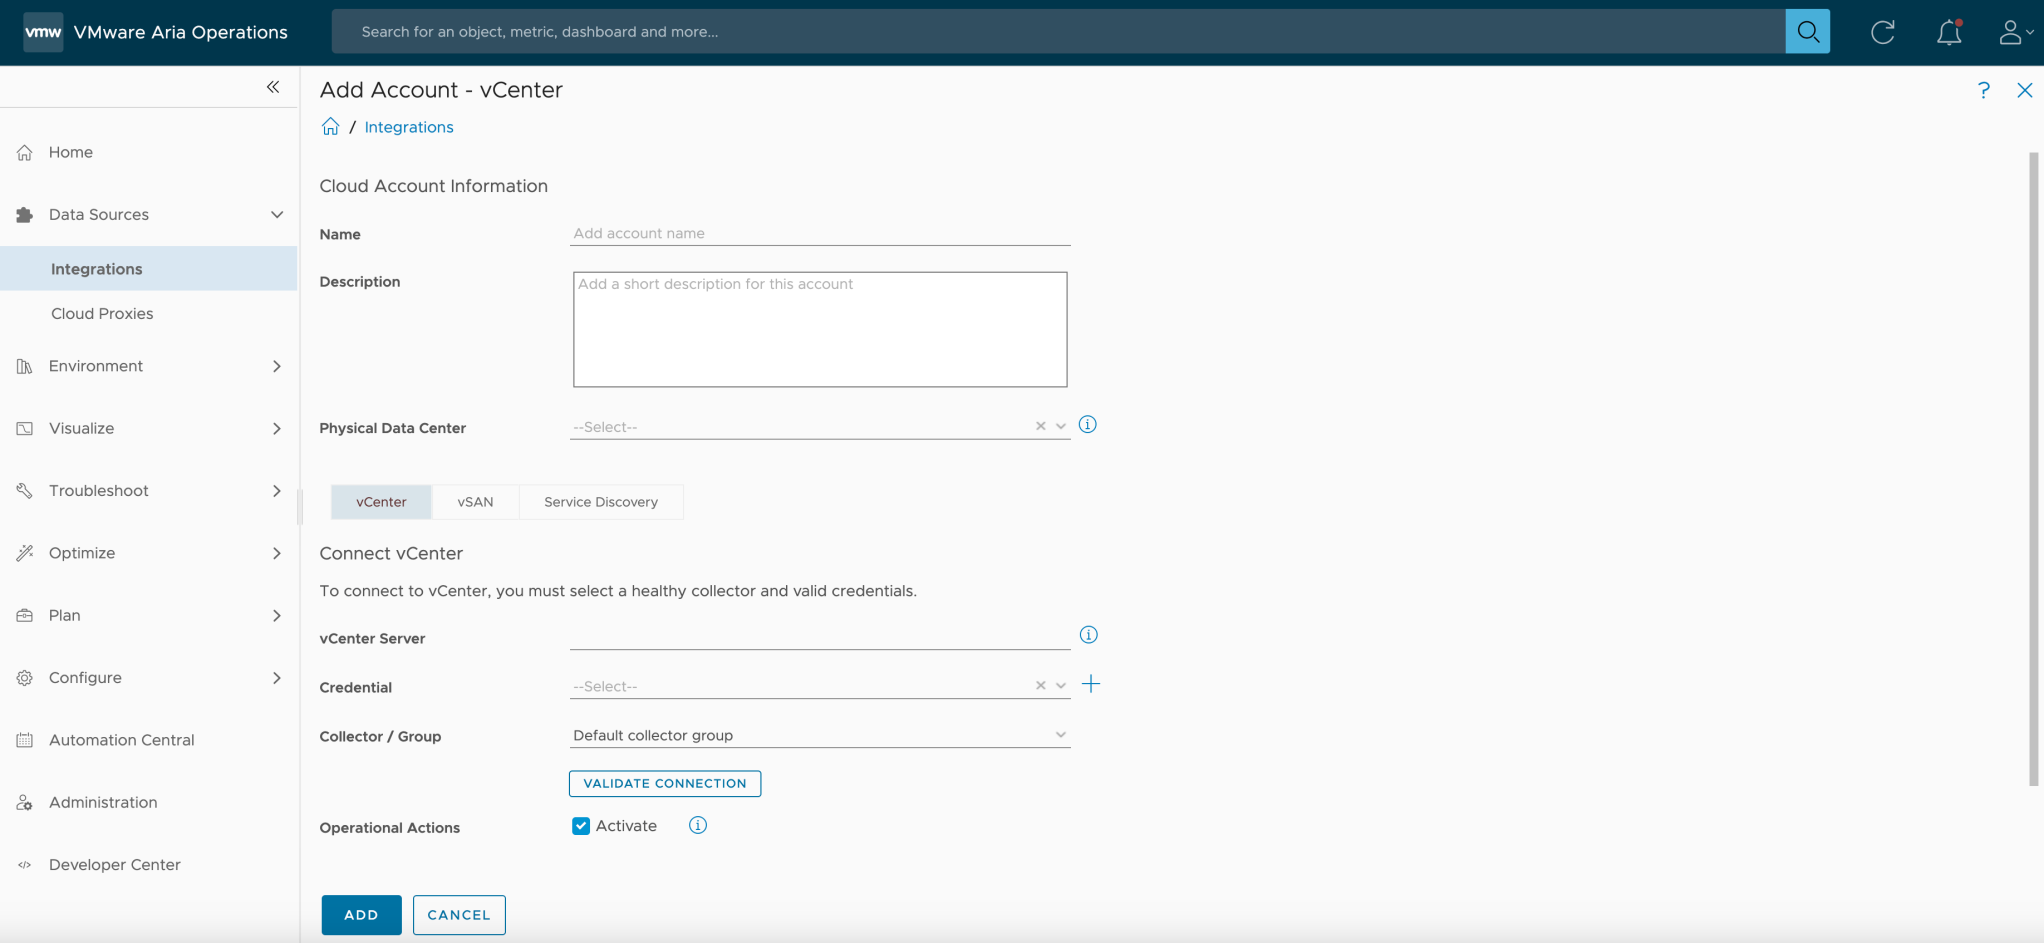Open the notifications bell

pyautogui.click(x=1948, y=31)
